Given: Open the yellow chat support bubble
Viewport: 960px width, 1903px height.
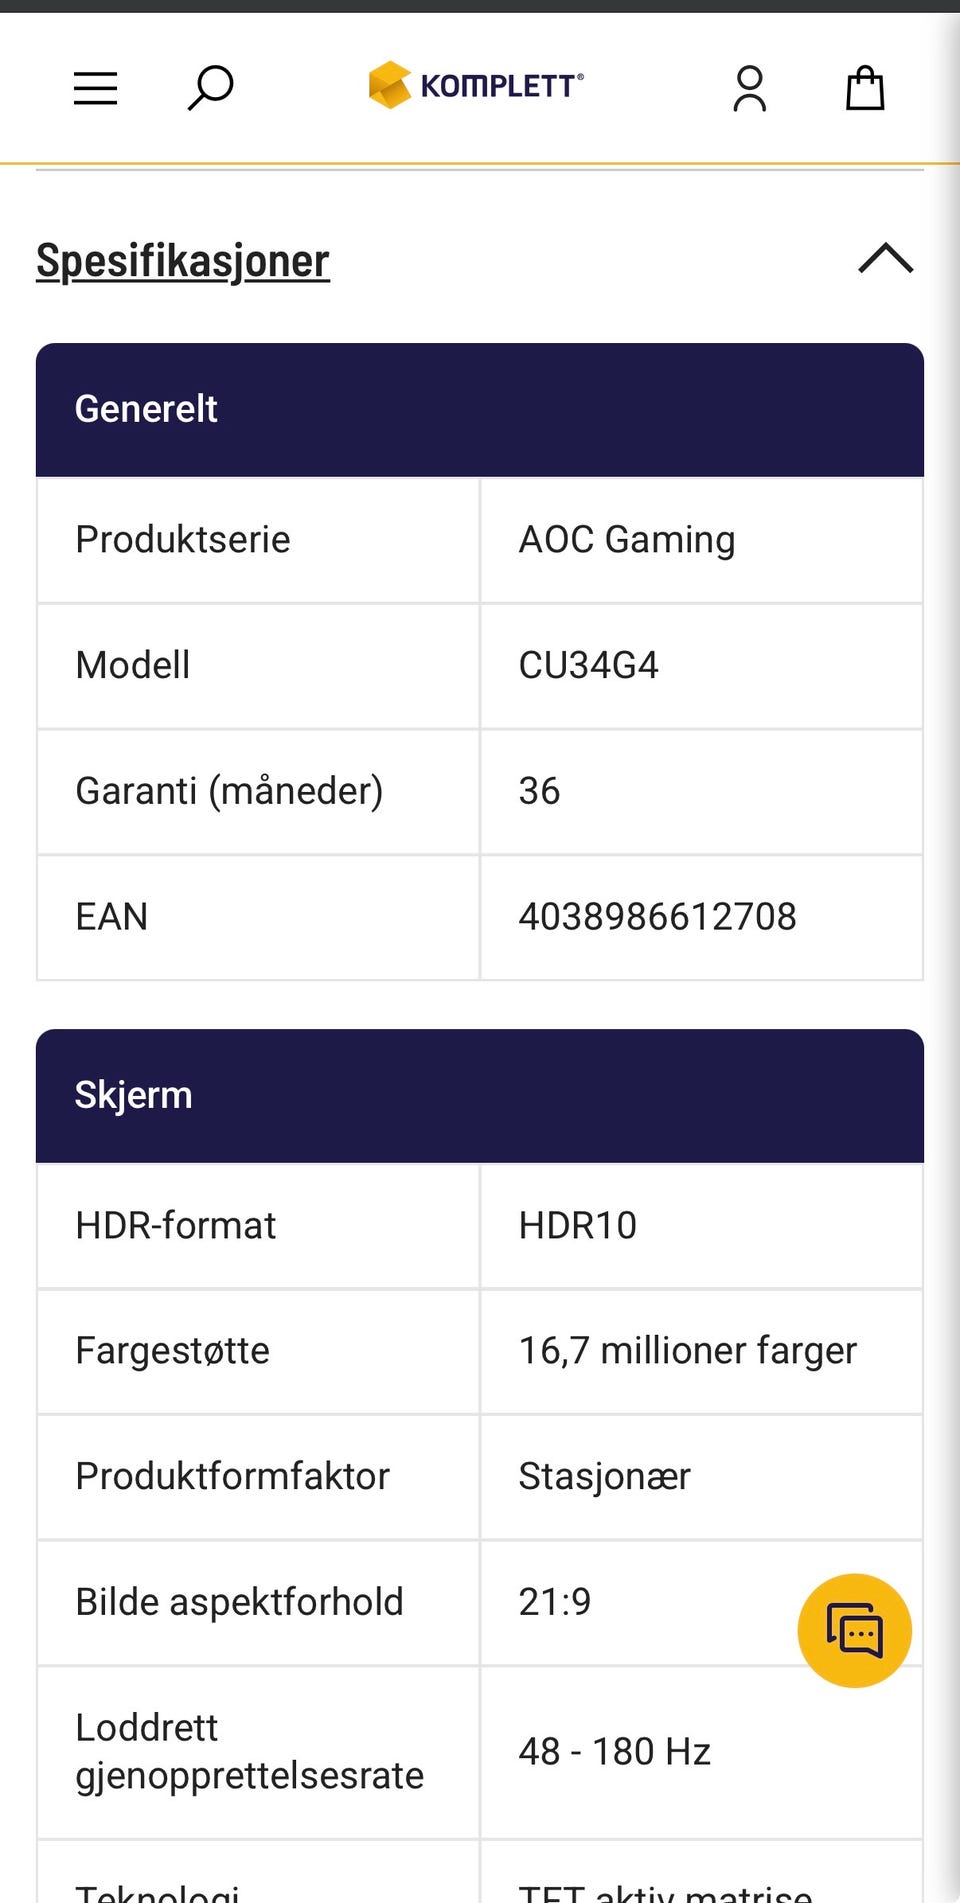Looking at the screenshot, I should [x=855, y=1631].
